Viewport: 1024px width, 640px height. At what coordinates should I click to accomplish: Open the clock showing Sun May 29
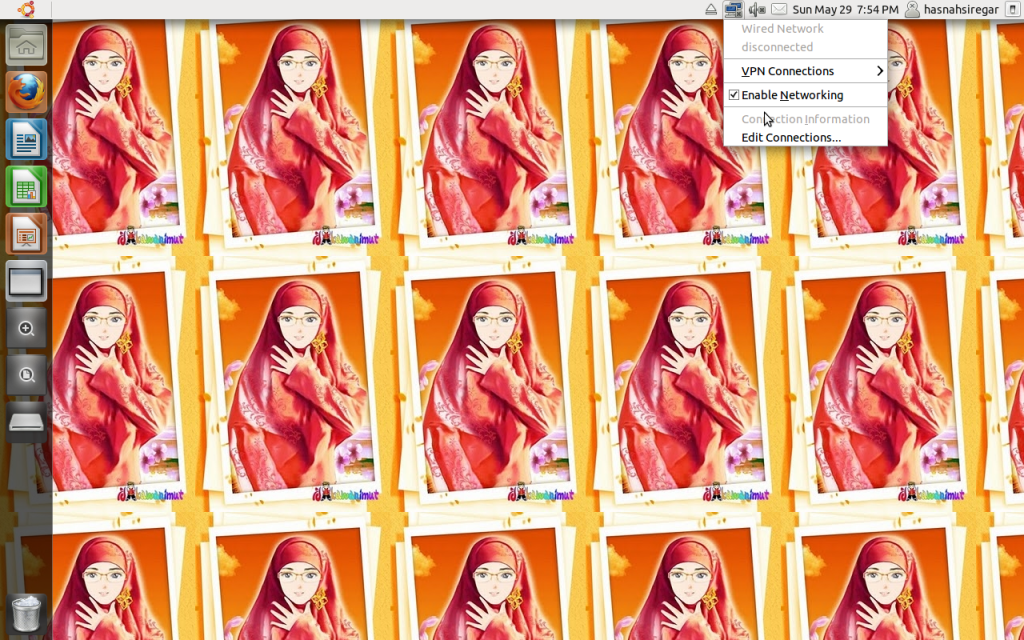point(845,9)
